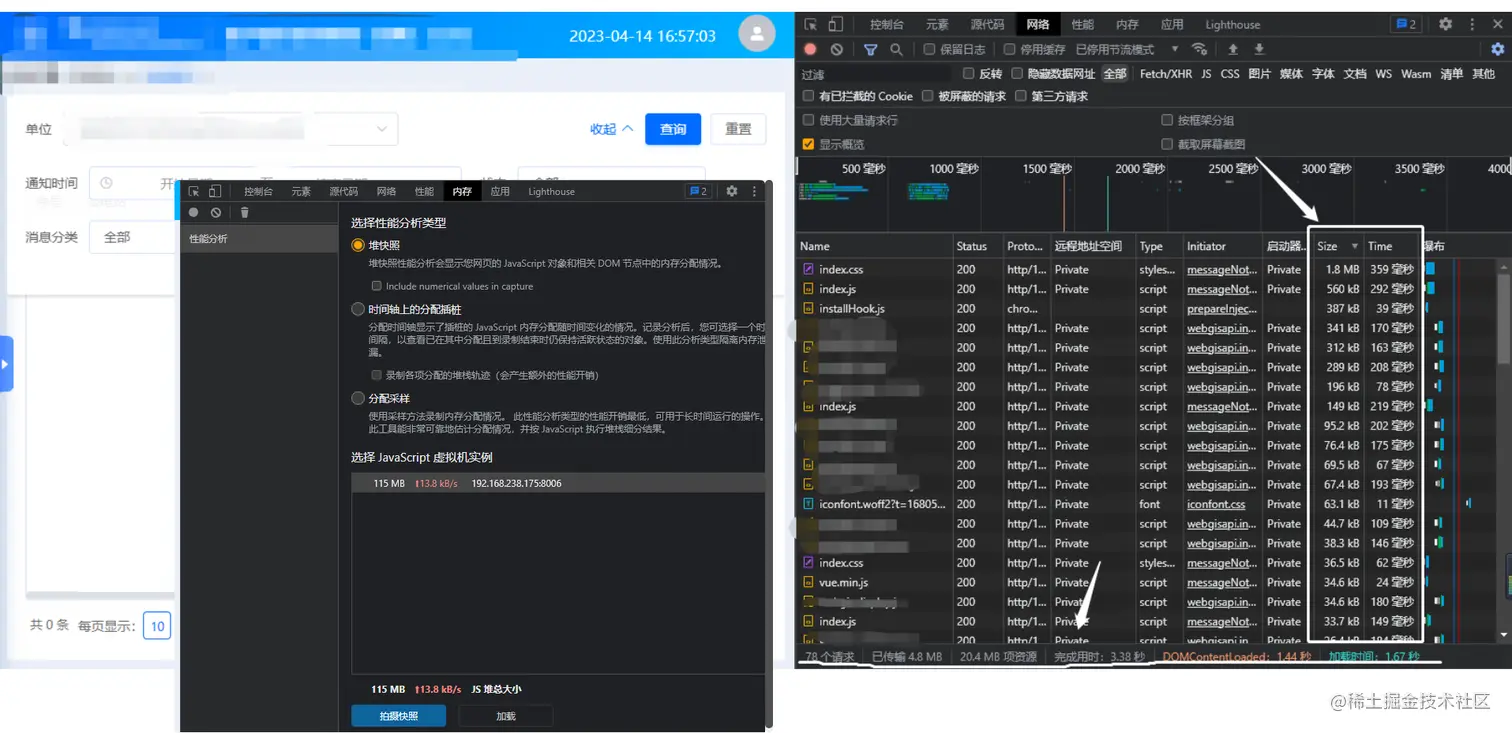The width and height of the screenshot is (1512, 733).
Task: Switch to 性能 tab in Network DevTools
Action: [x=1082, y=24]
